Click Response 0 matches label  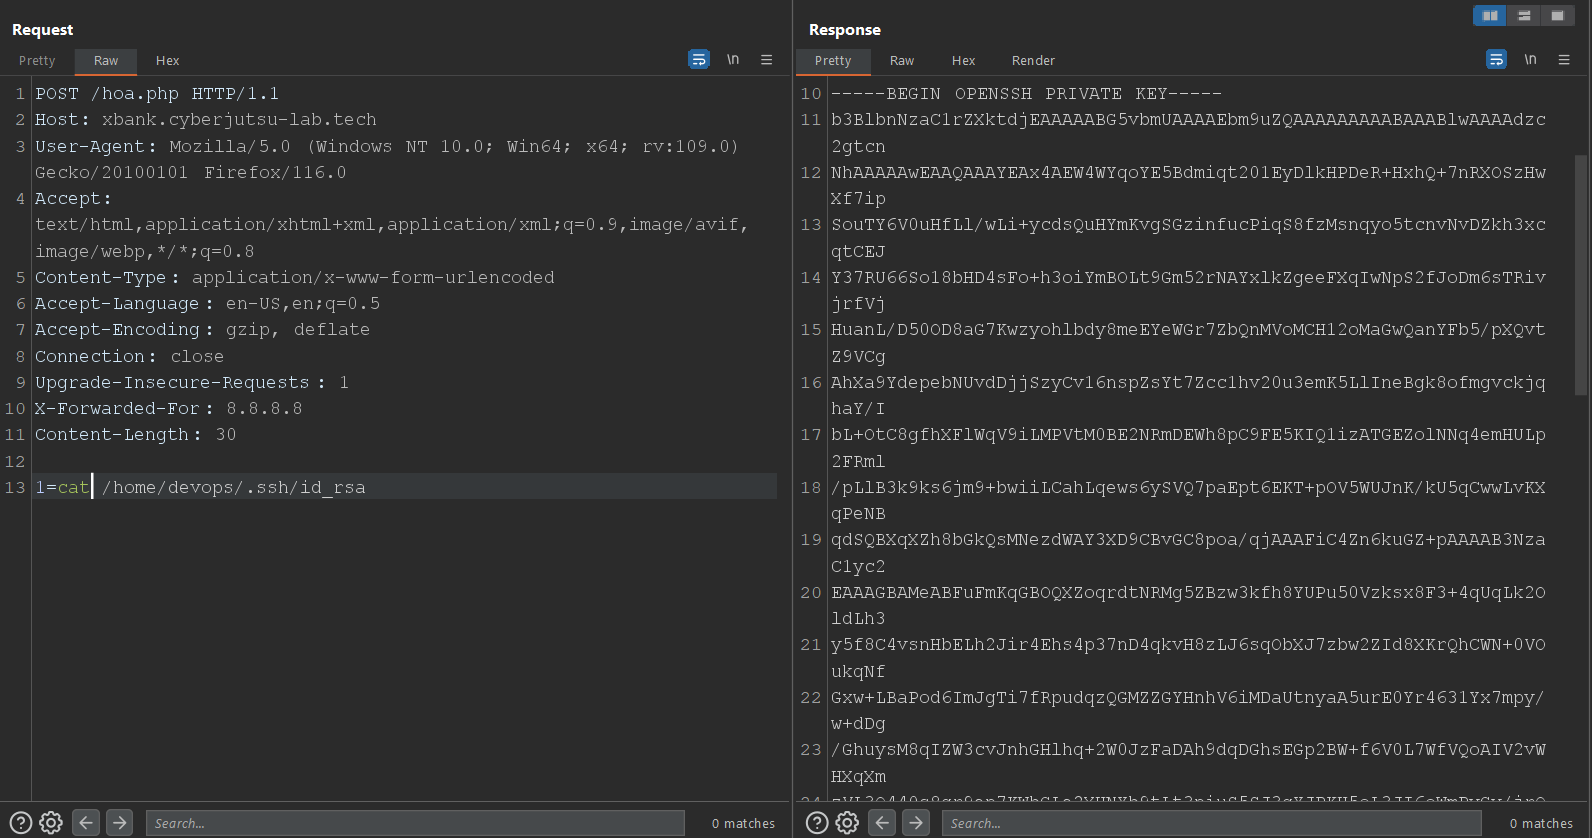[1541, 823]
